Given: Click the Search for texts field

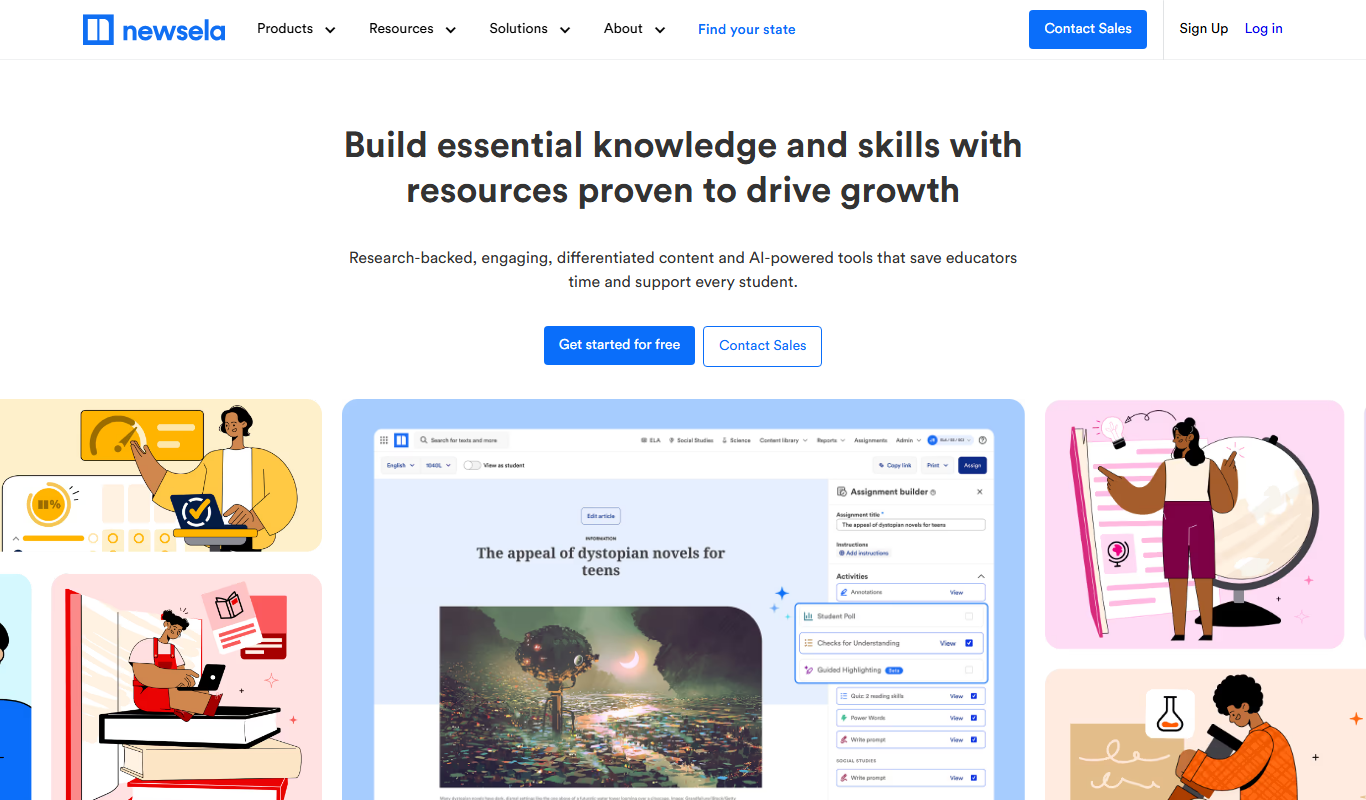Looking at the screenshot, I should [463, 440].
